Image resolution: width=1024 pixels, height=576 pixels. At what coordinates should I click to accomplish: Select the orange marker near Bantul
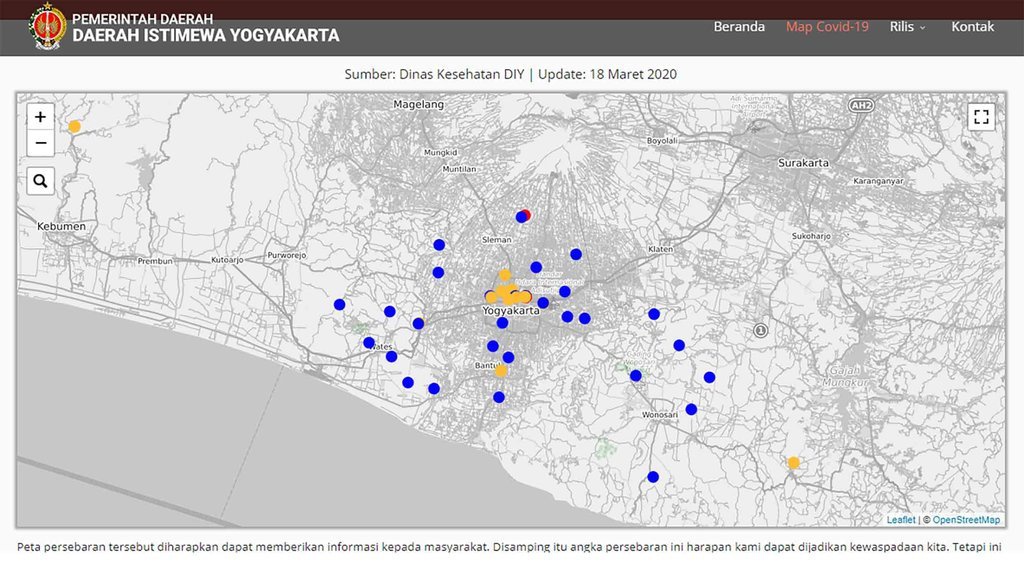tap(500, 370)
